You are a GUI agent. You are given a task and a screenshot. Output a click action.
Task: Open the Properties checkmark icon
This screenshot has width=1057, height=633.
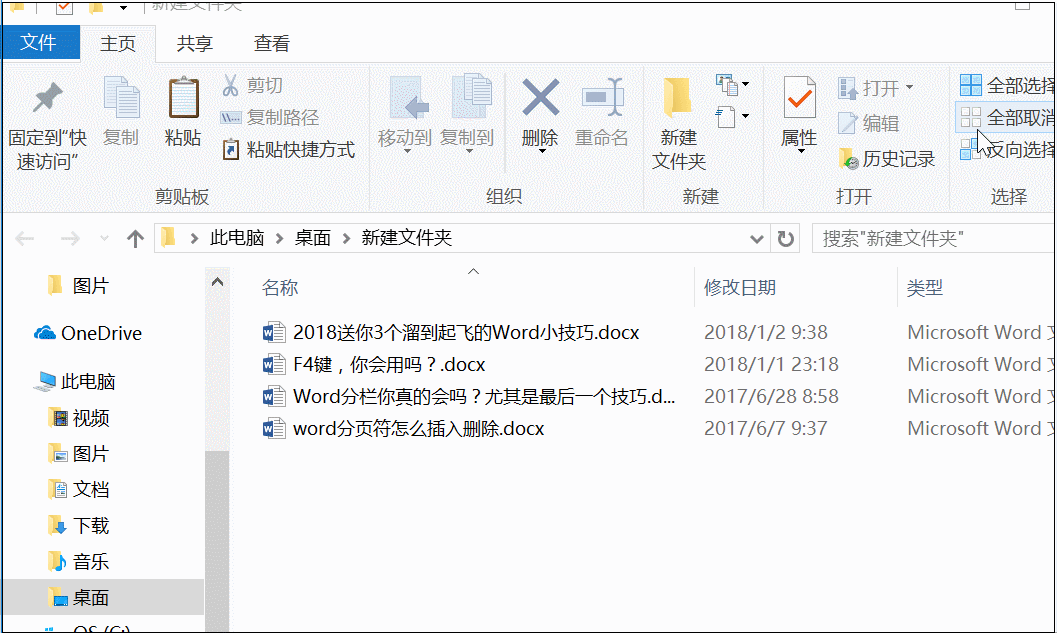[799, 98]
